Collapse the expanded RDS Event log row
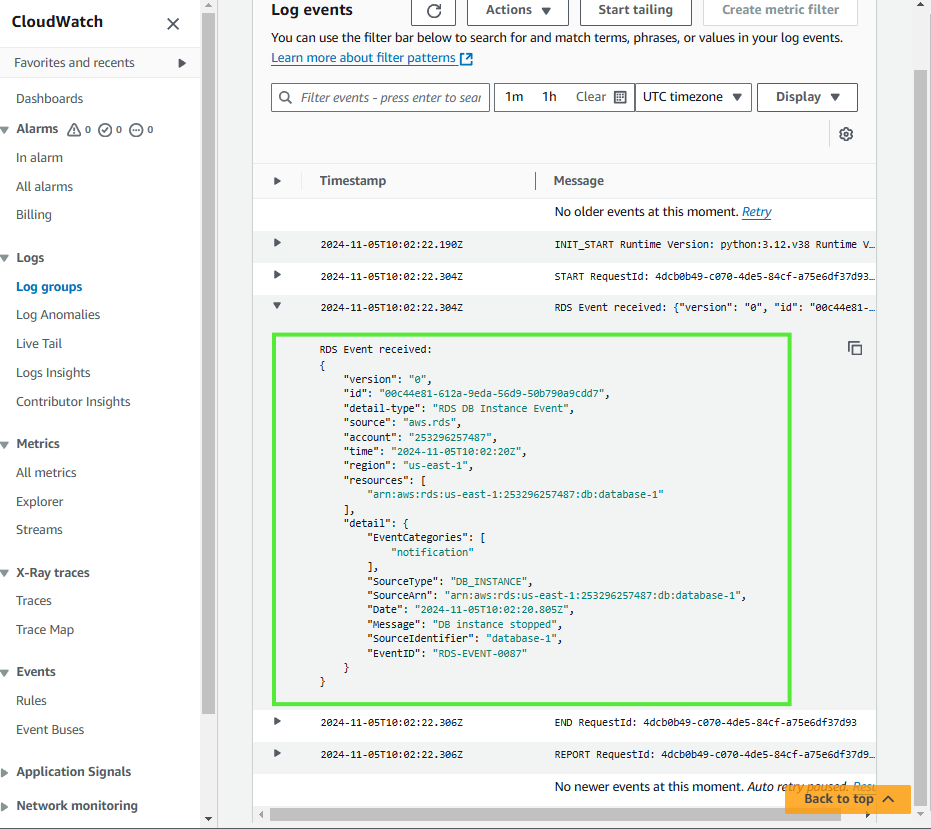This screenshot has width=931, height=829. [x=277, y=307]
